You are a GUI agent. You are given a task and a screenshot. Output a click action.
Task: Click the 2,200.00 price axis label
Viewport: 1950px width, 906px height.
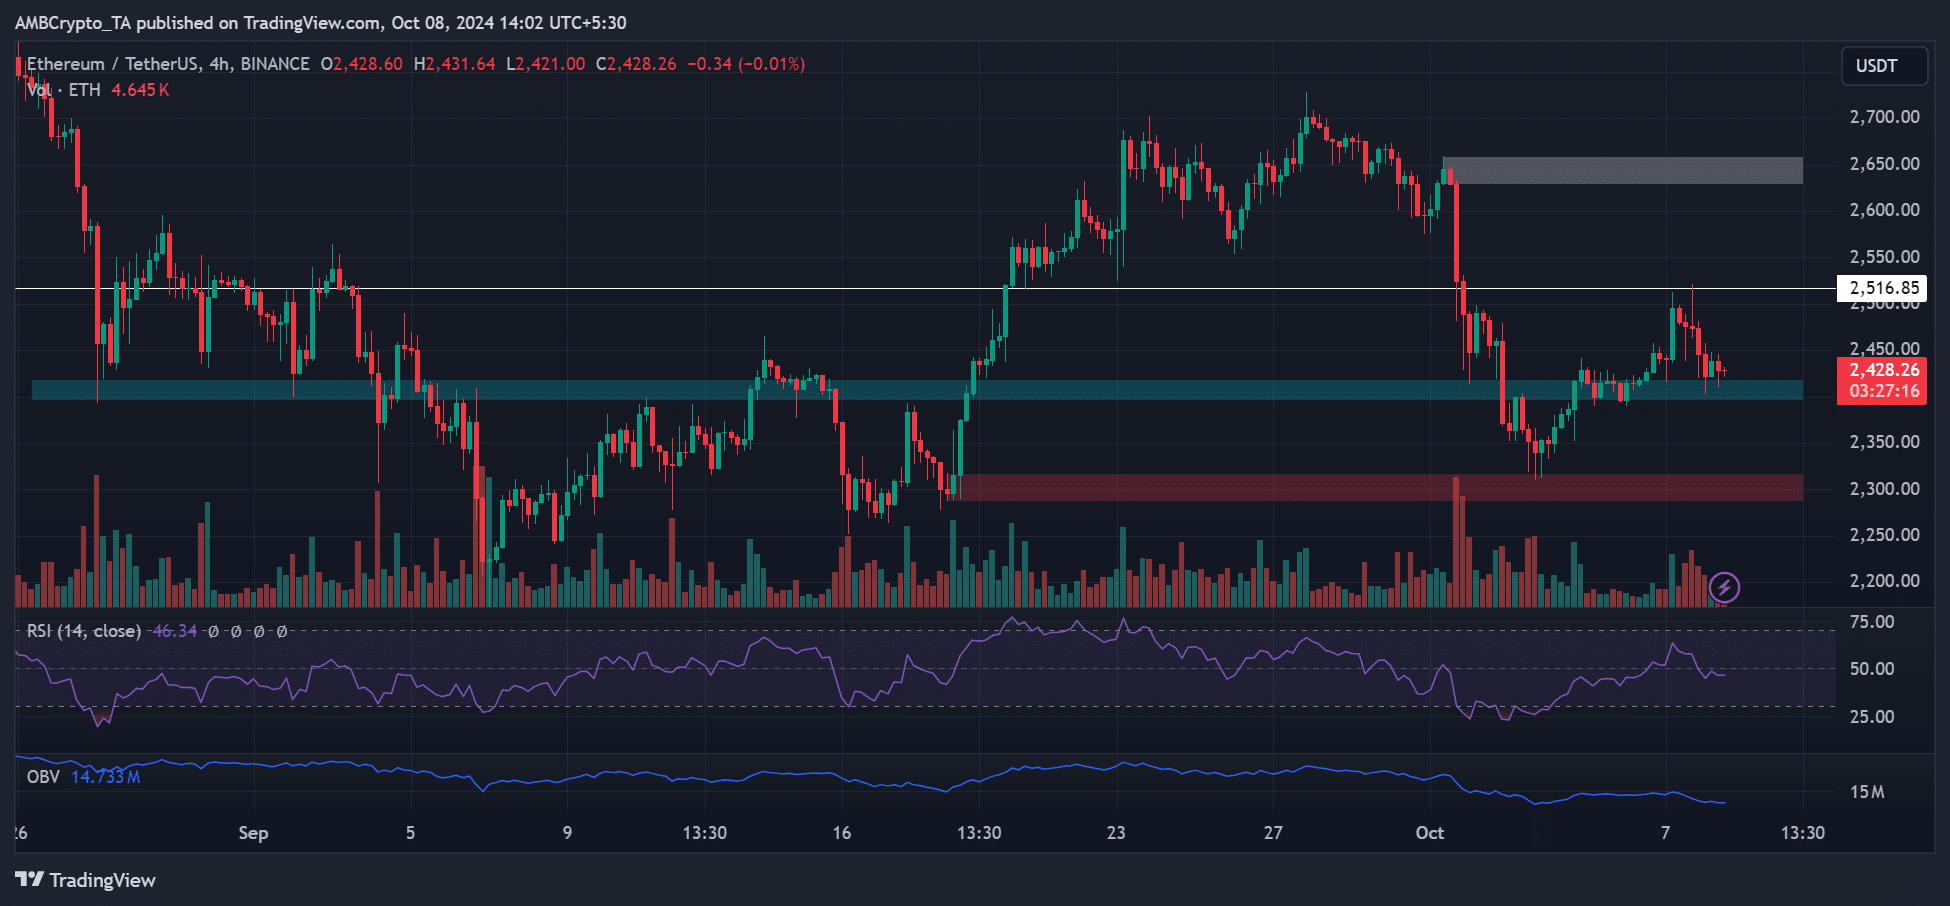pyautogui.click(x=1884, y=581)
